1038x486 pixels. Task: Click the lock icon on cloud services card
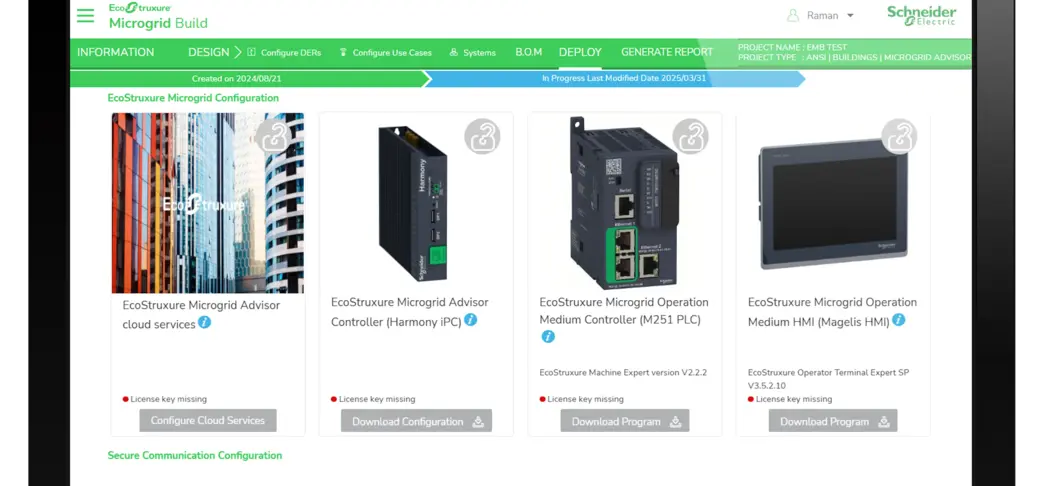click(x=273, y=136)
